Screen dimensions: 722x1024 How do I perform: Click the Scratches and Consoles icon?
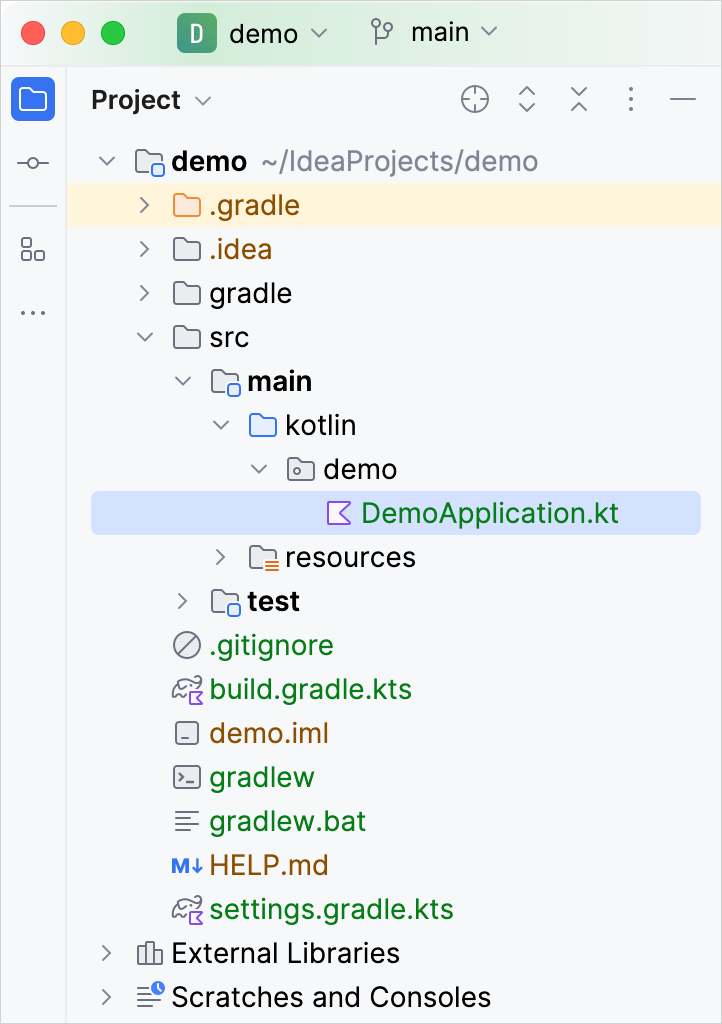coord(150,995)
